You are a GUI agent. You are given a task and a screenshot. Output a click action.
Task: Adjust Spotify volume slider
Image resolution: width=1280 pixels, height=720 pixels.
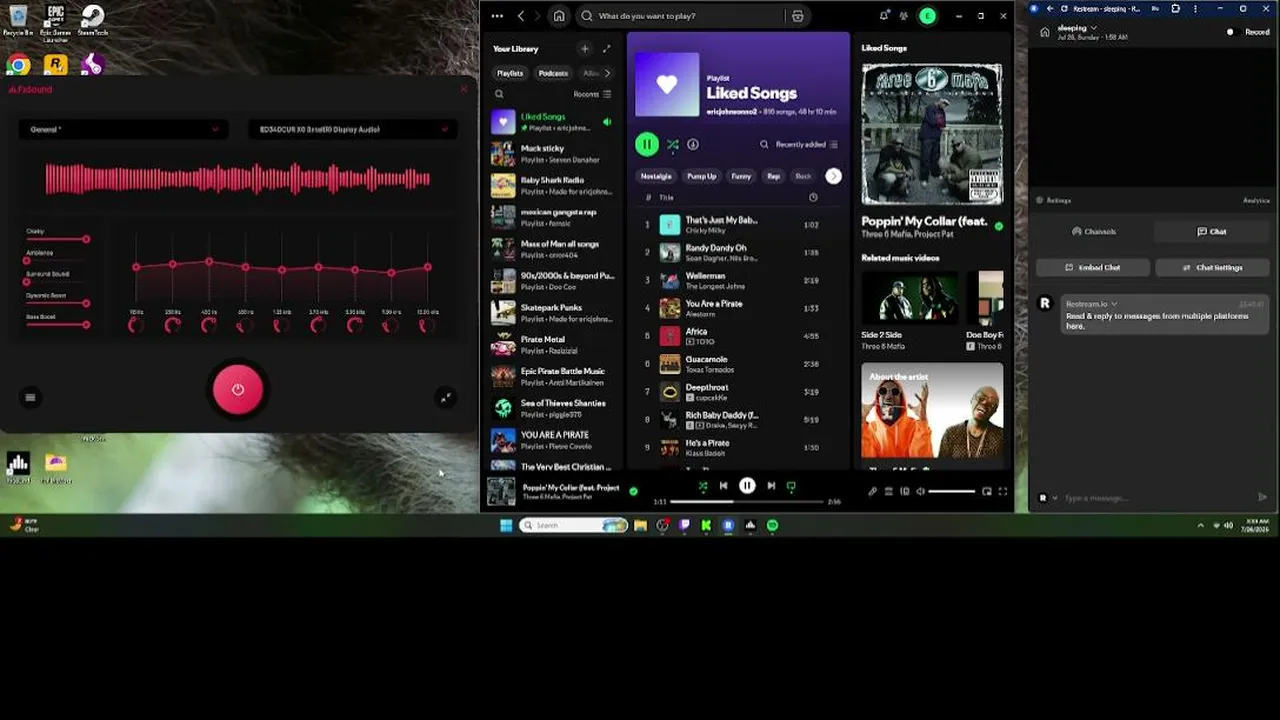[x=951, y=491]
